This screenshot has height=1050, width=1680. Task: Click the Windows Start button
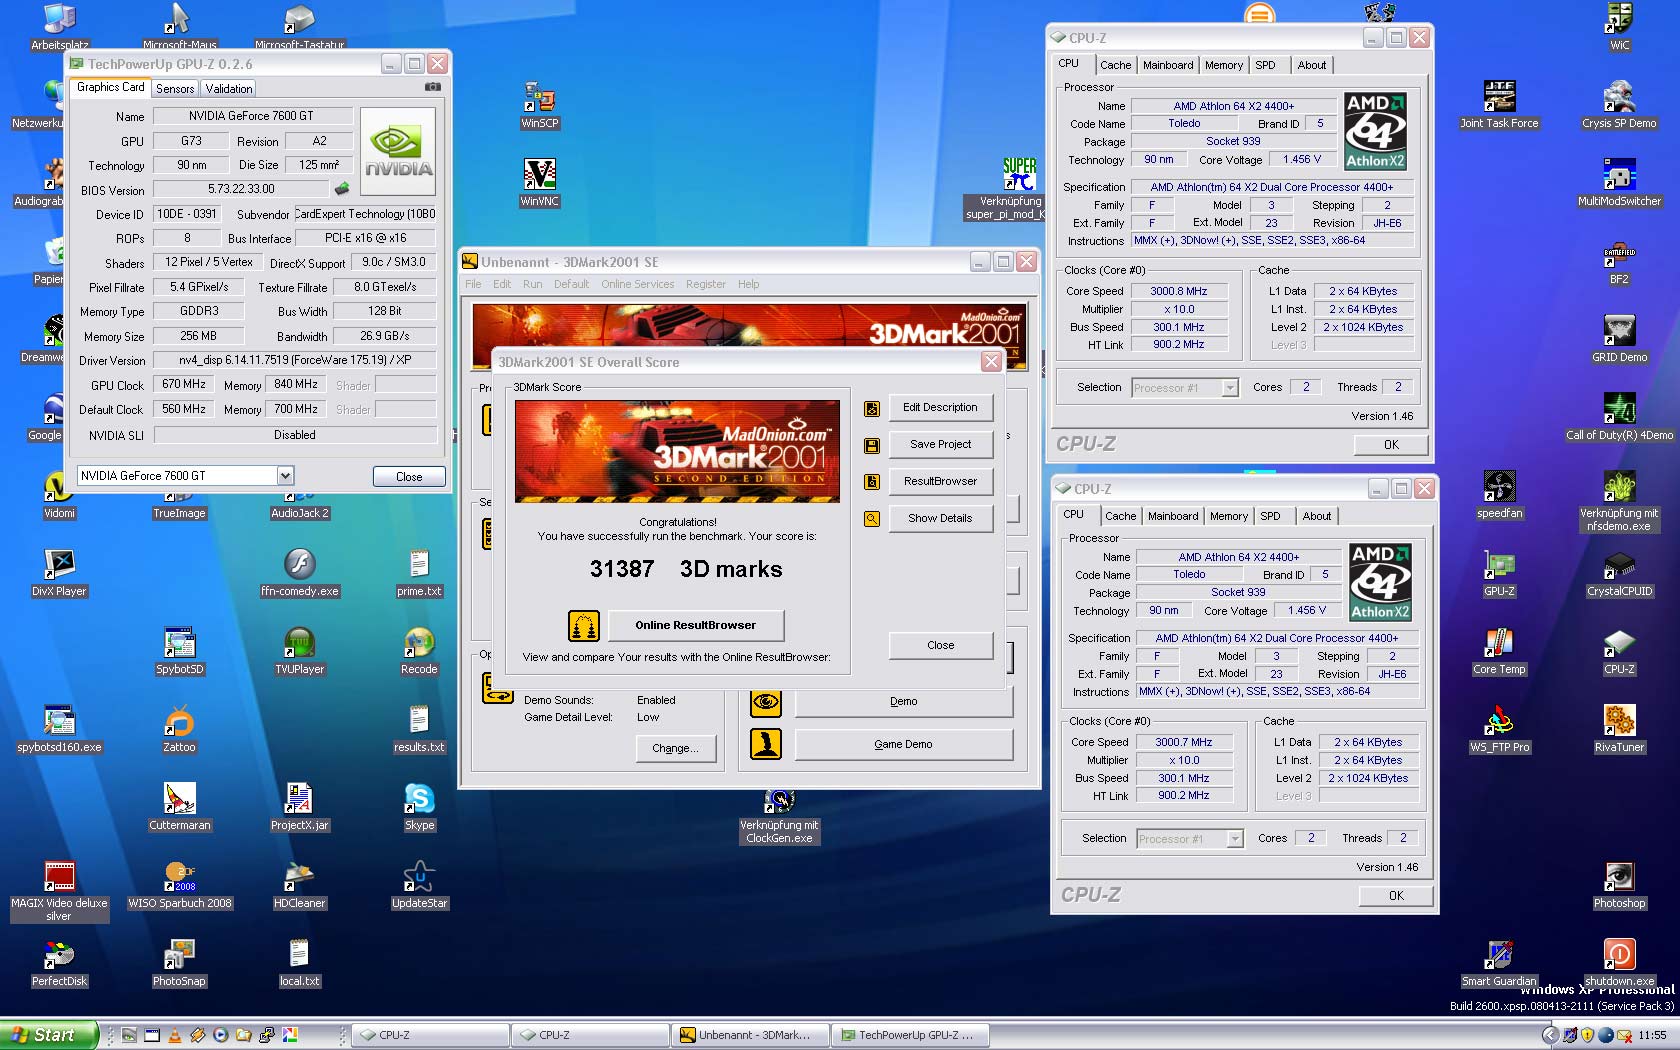(x=48, y=1035)
